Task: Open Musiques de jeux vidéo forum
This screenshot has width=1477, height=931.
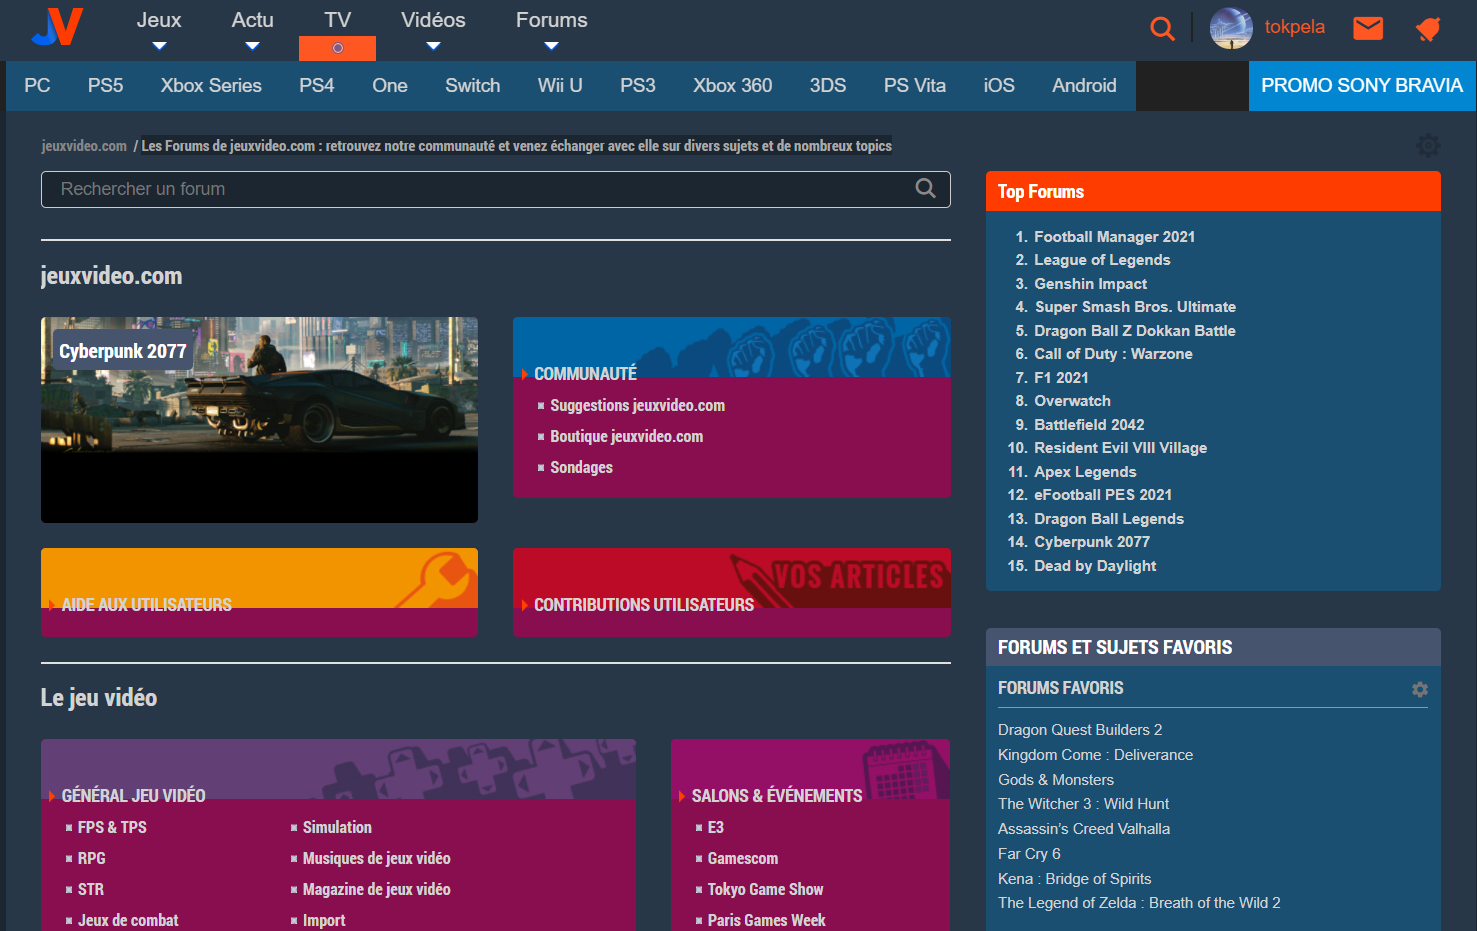Action: tap(376, 858)
